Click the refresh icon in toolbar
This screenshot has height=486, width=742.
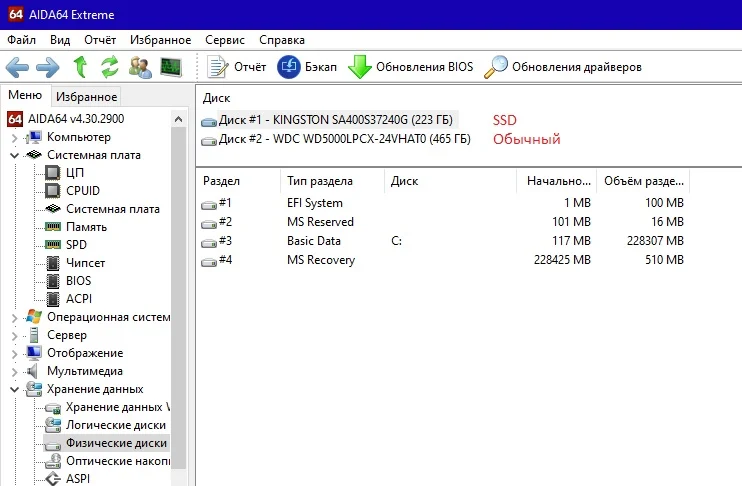point(109,67)
